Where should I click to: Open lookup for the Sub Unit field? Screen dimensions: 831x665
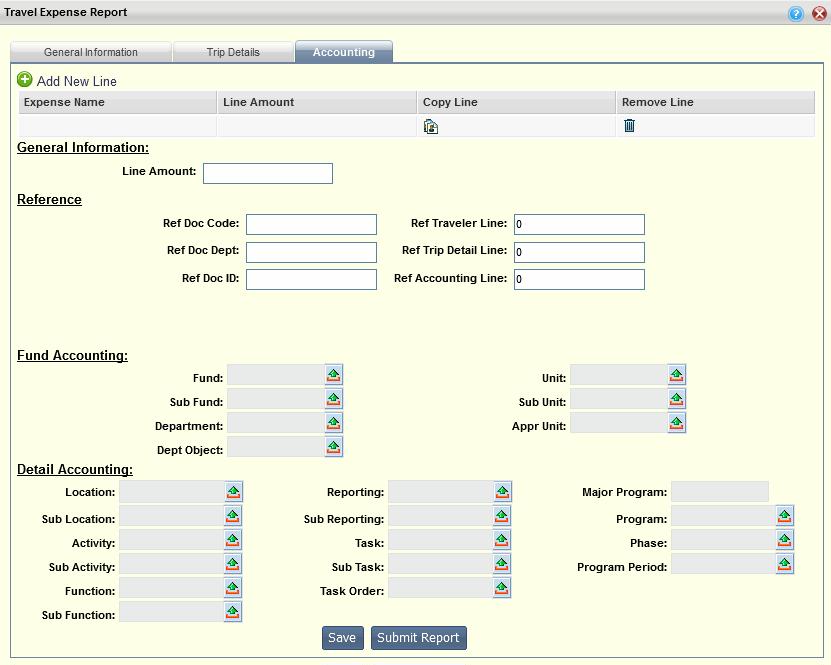coord(677,399)
